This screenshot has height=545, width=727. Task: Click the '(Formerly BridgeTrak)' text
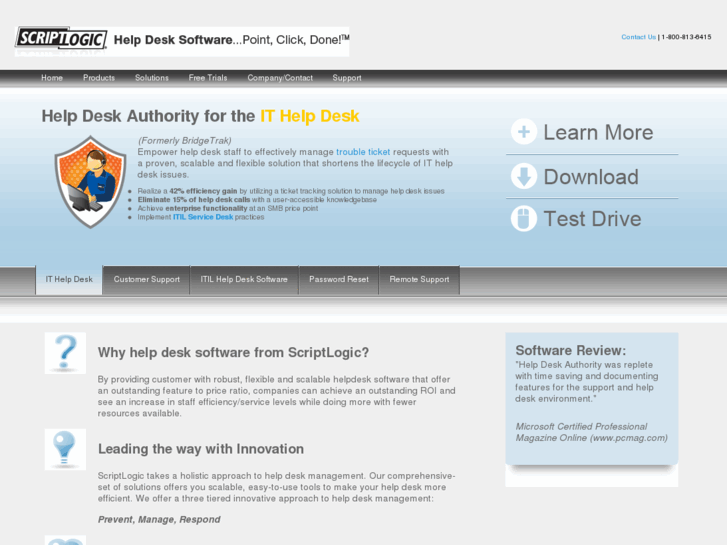tap(185, 141)
